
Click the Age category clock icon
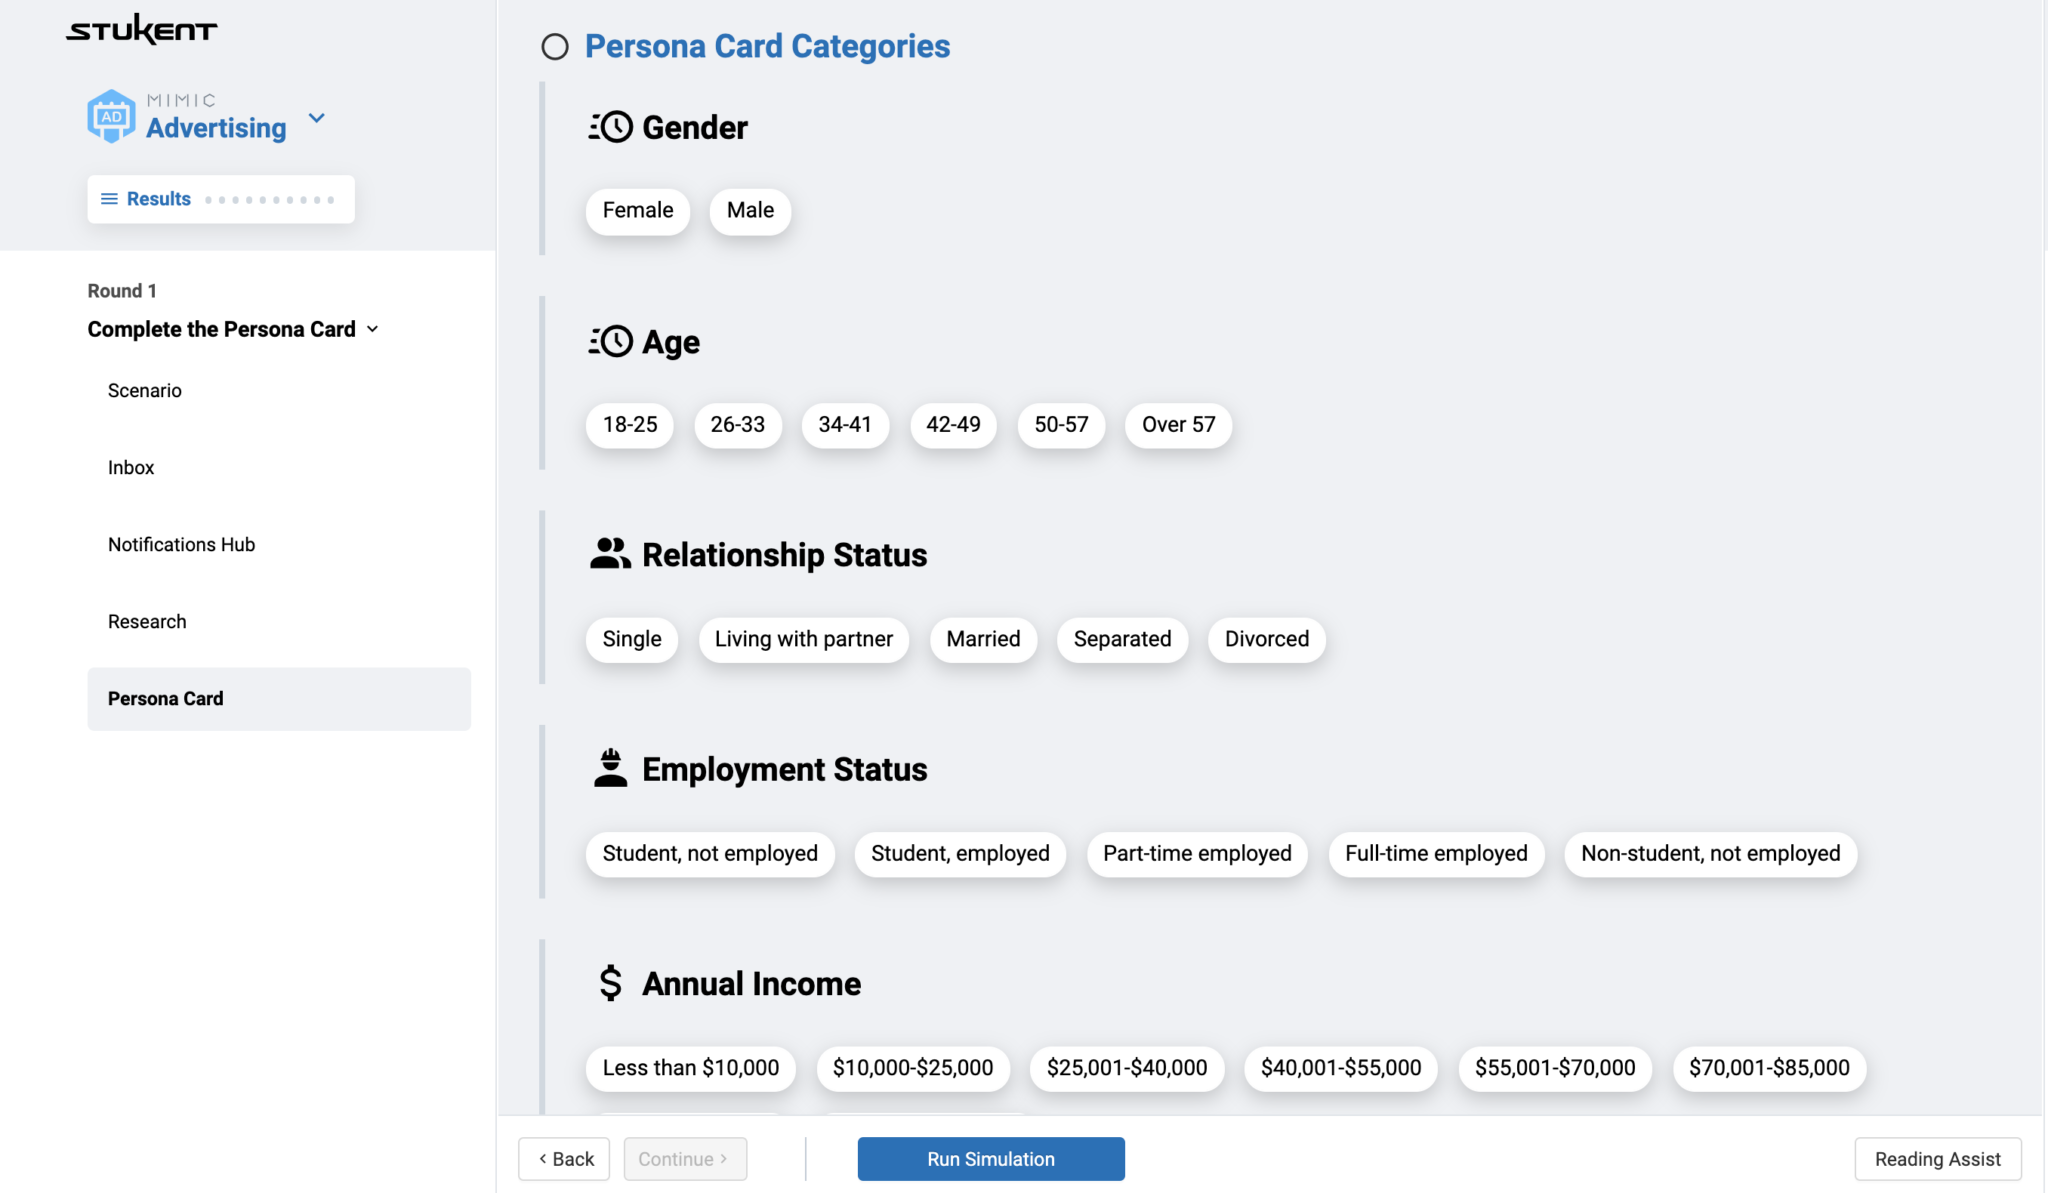(x=610, y=342)
